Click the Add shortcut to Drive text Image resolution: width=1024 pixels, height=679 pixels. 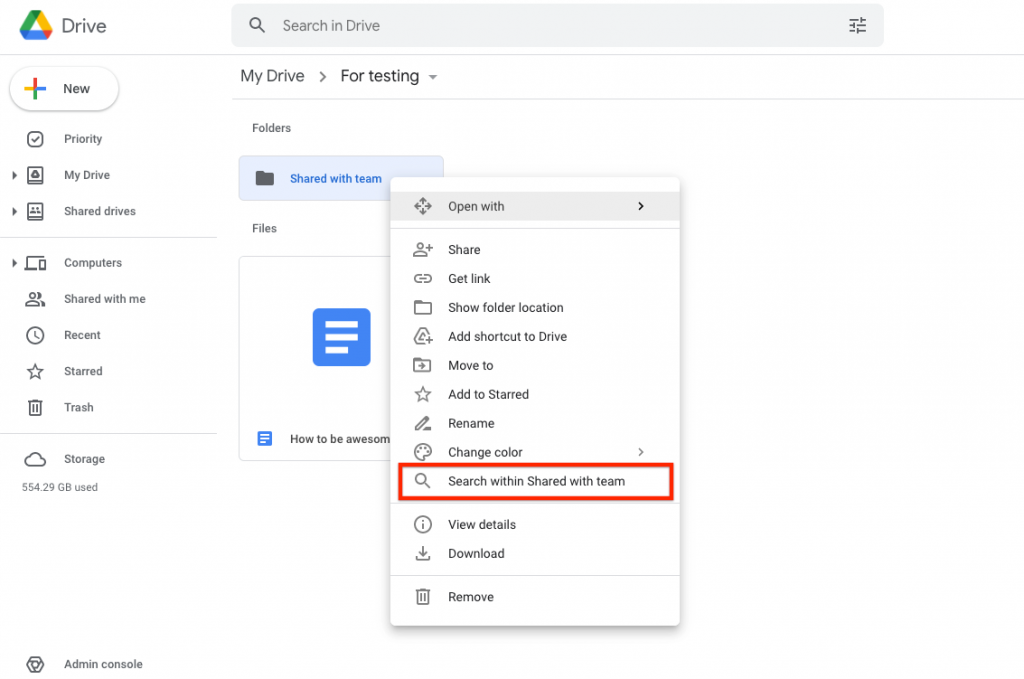pyautogui.click(x=507, y=336)
